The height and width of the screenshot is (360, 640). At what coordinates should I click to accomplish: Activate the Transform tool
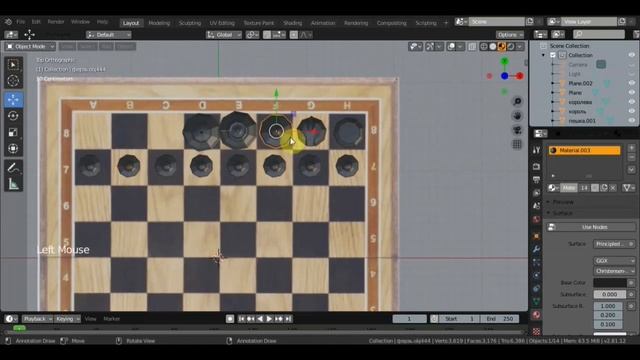[13, 148]
